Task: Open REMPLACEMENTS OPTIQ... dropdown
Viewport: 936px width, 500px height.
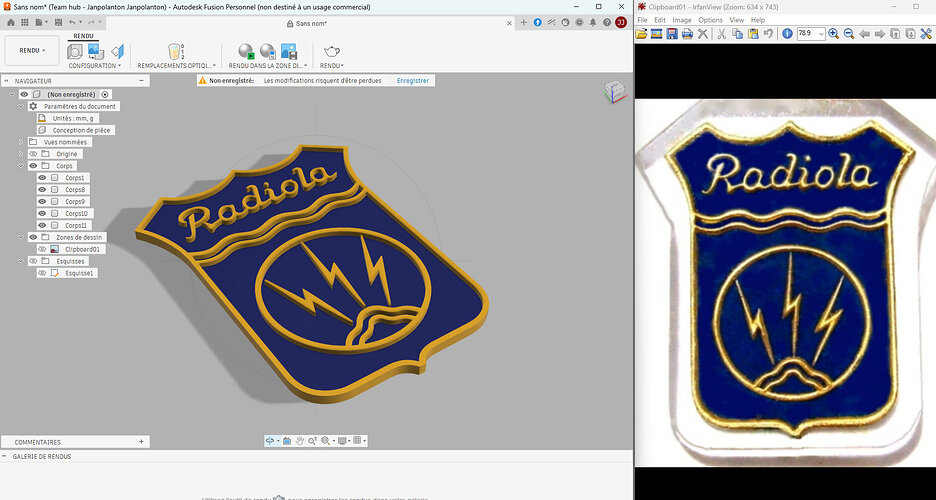Action: pyautogui.click(x=177, y=66)
